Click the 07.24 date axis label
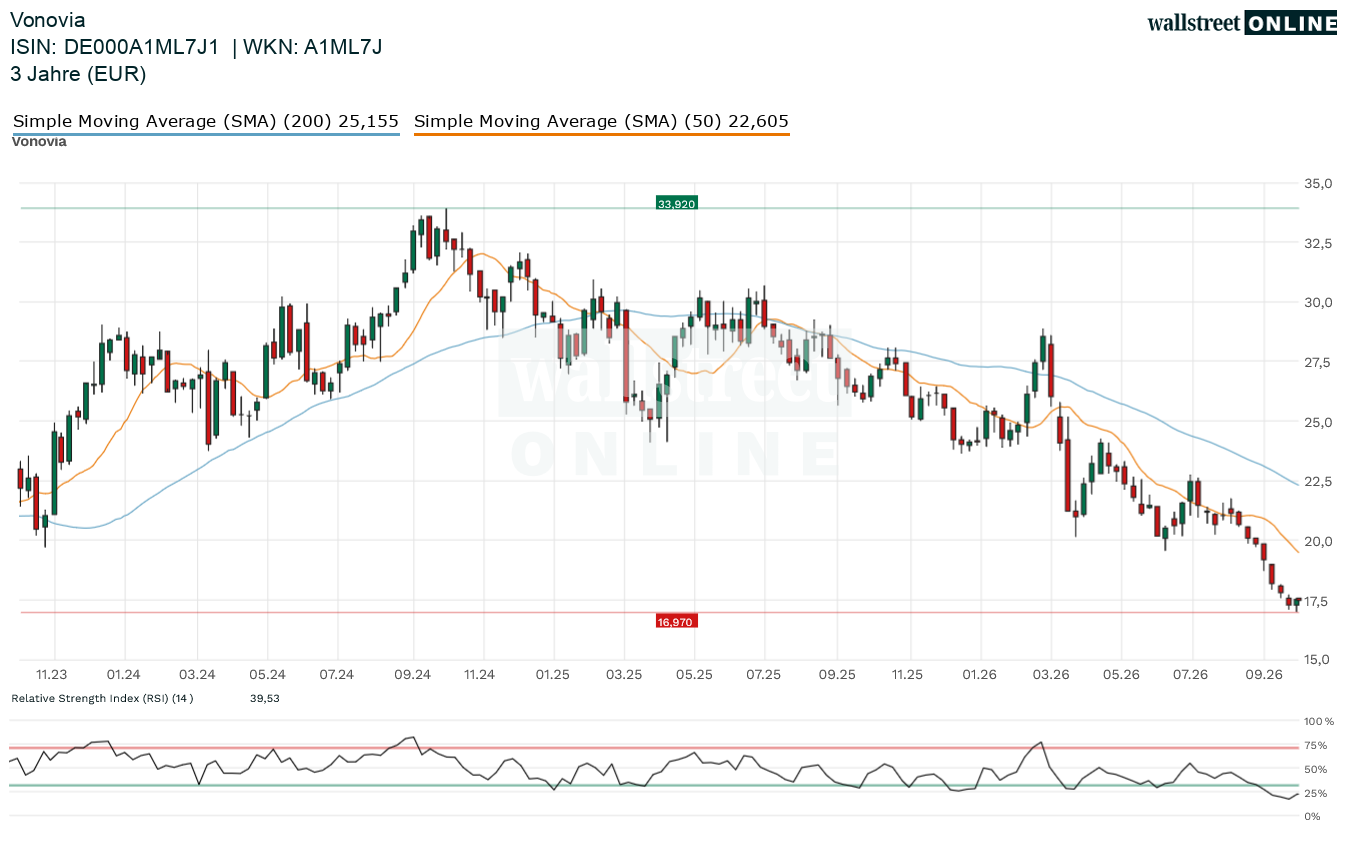Image resolution: width=1349 pixels, height=843 pixels. 338,674
